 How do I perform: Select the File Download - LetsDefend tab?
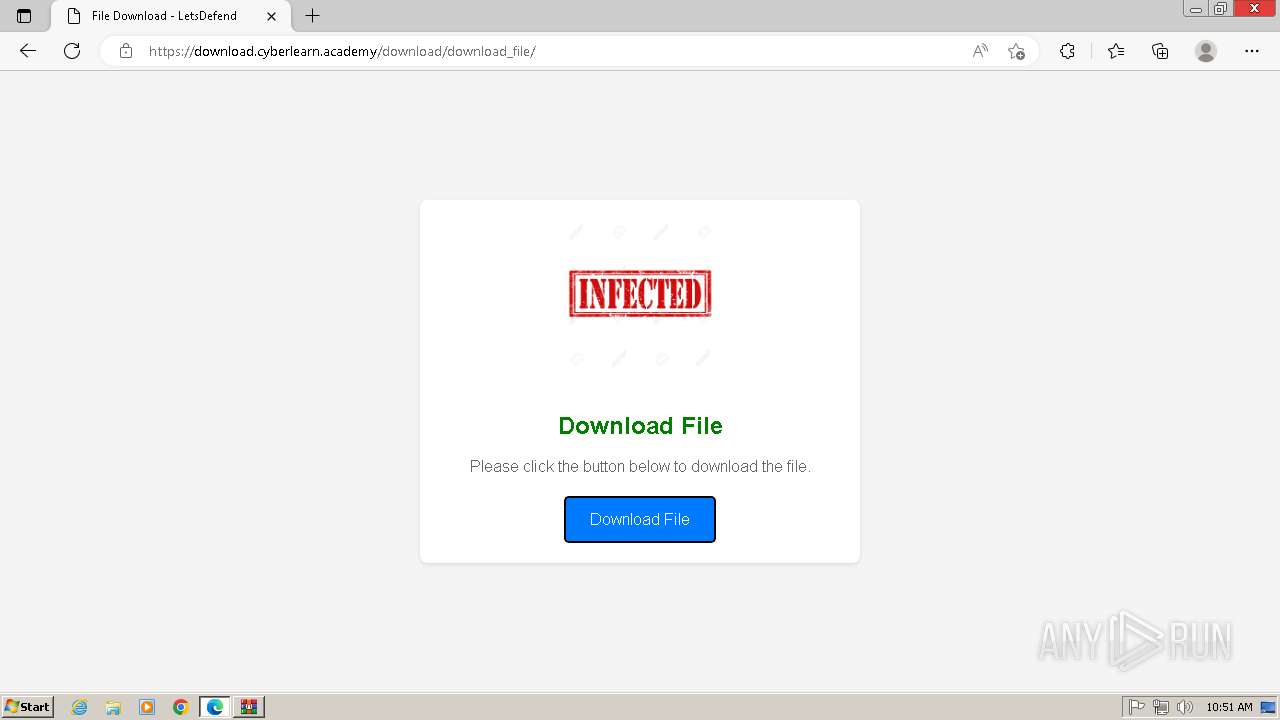click(170, 16)
